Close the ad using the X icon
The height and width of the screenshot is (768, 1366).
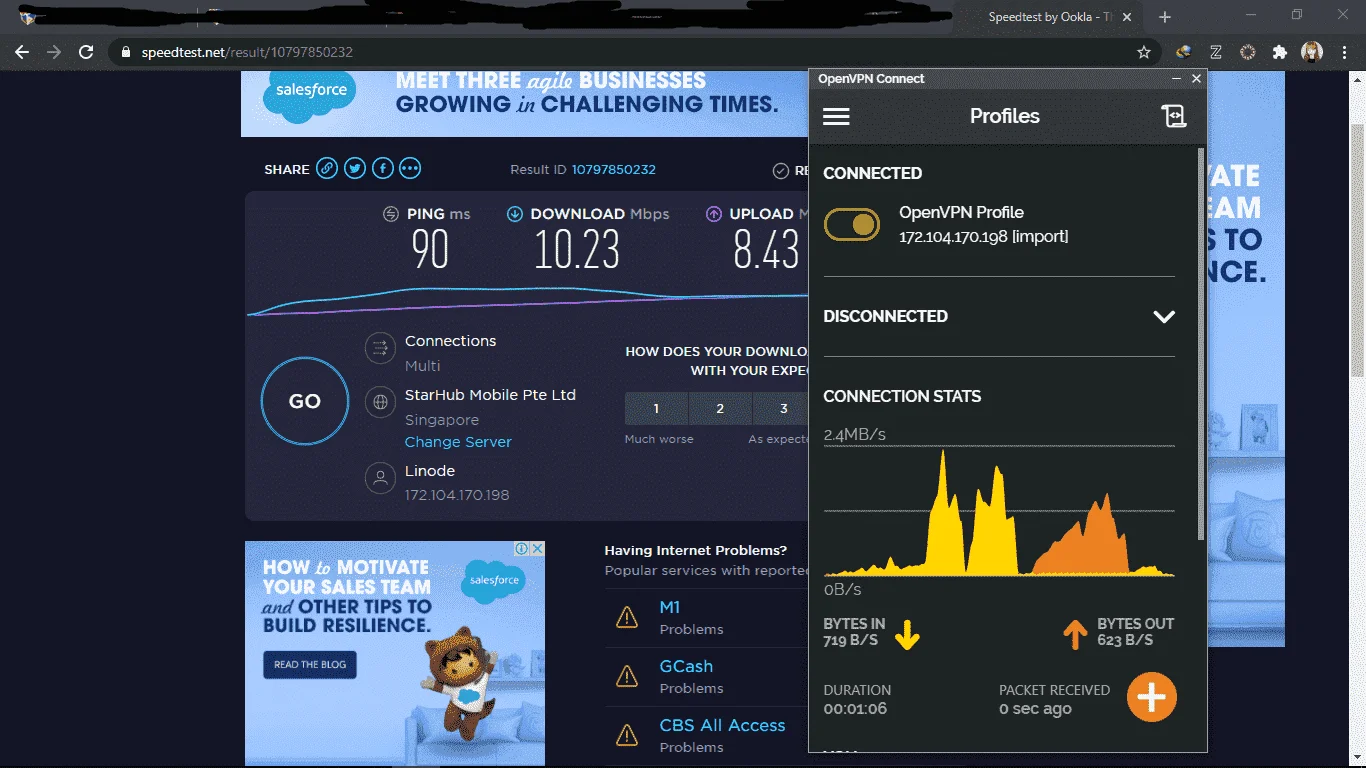pyautogui.click(x=537, y=549)
